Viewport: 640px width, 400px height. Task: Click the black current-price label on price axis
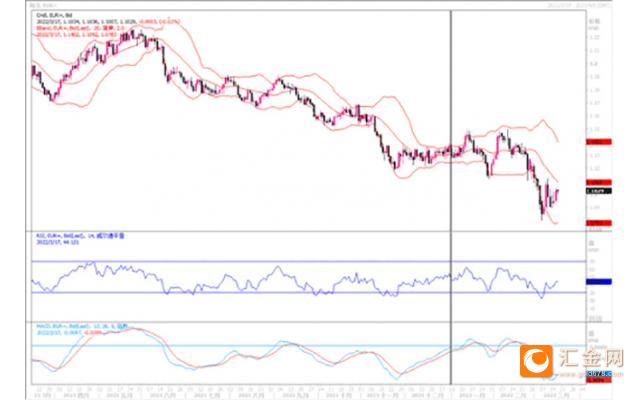pos(599,191)
